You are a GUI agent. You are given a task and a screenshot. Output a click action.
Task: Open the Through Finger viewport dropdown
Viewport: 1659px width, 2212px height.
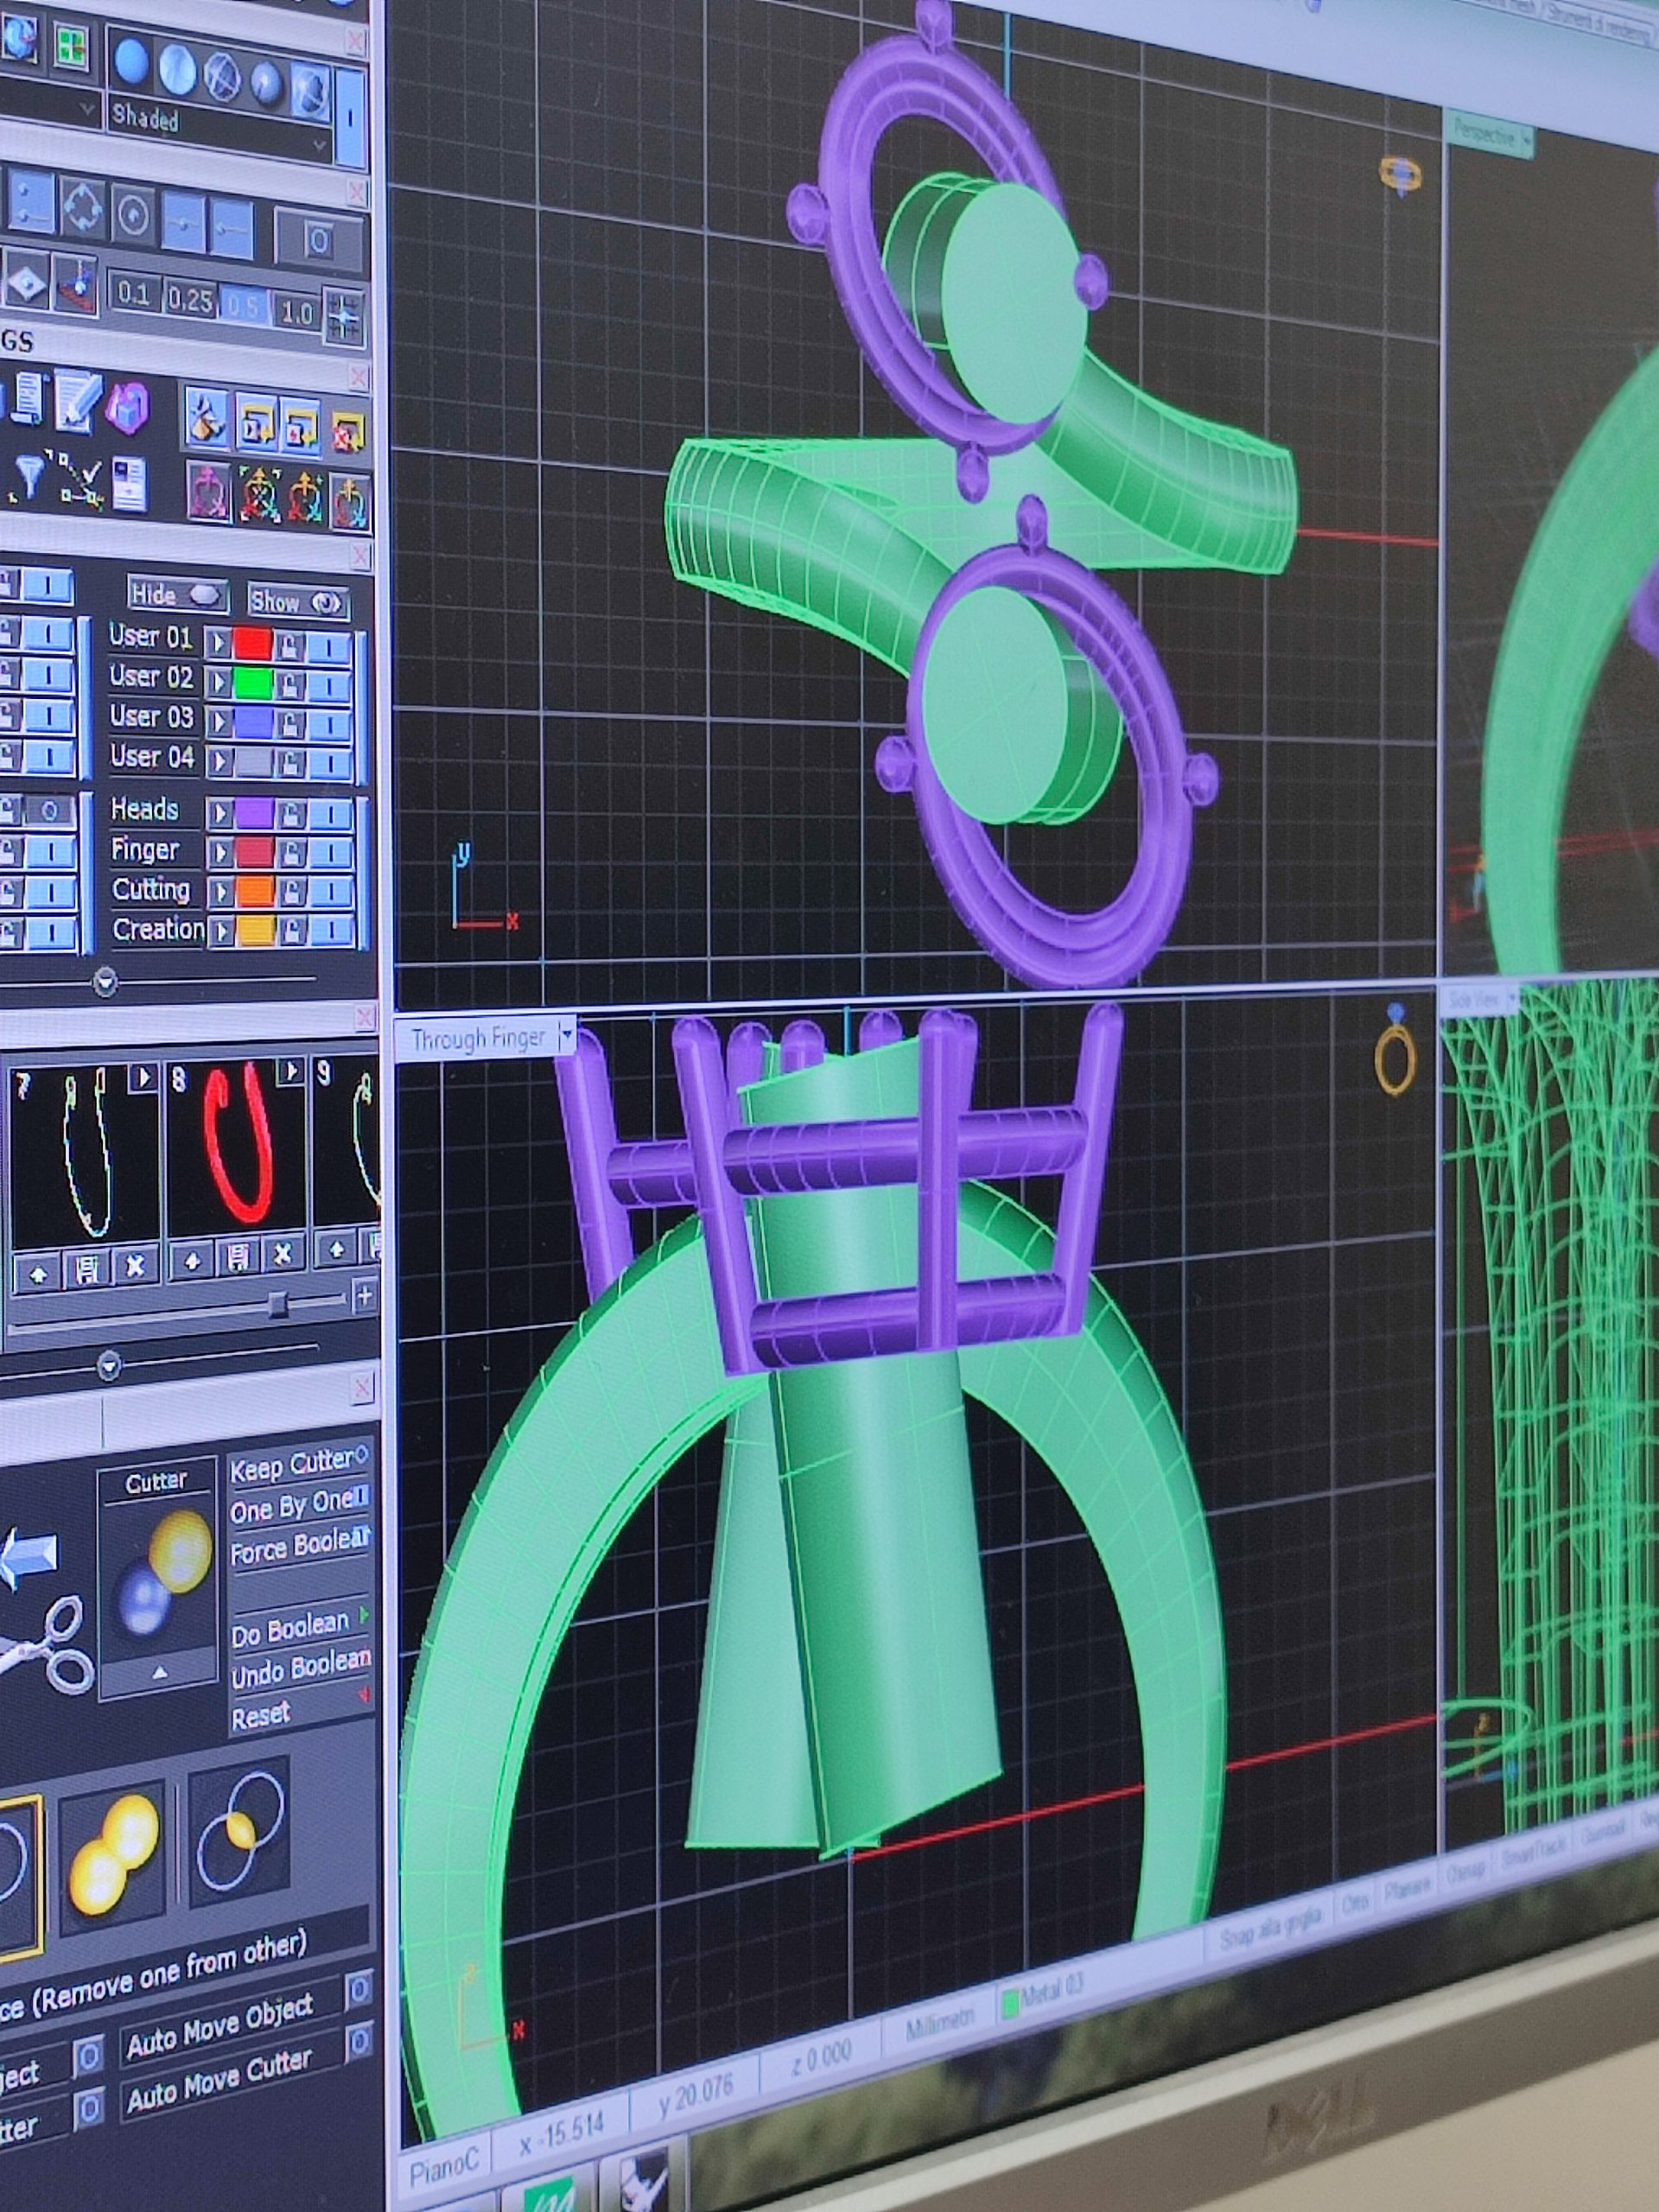click(566, 1034)
